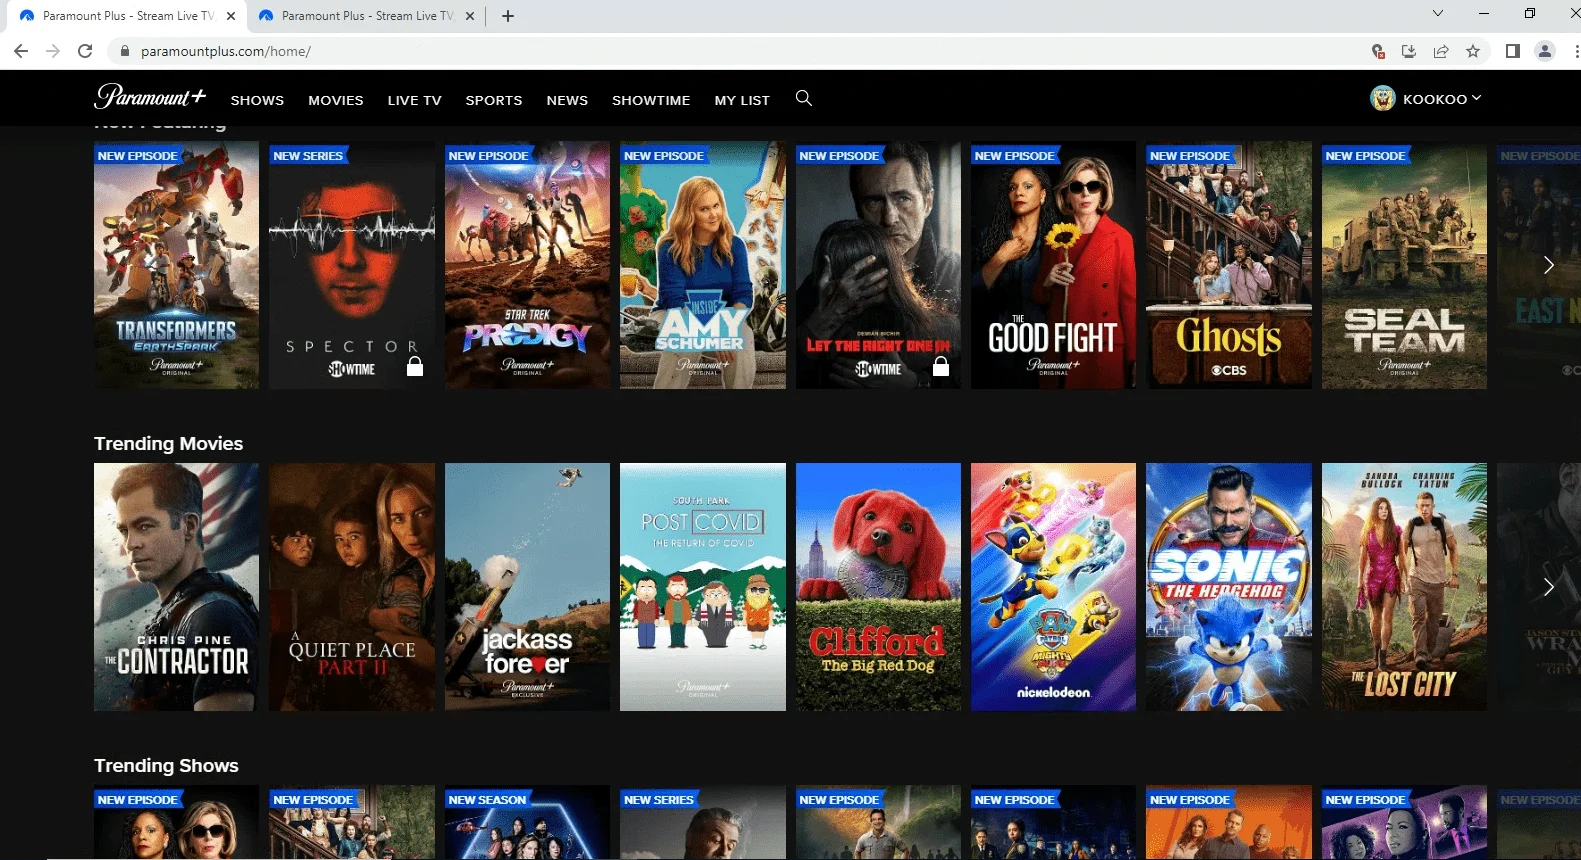Open the SEAL Team poster

[x=1404, y=265]
